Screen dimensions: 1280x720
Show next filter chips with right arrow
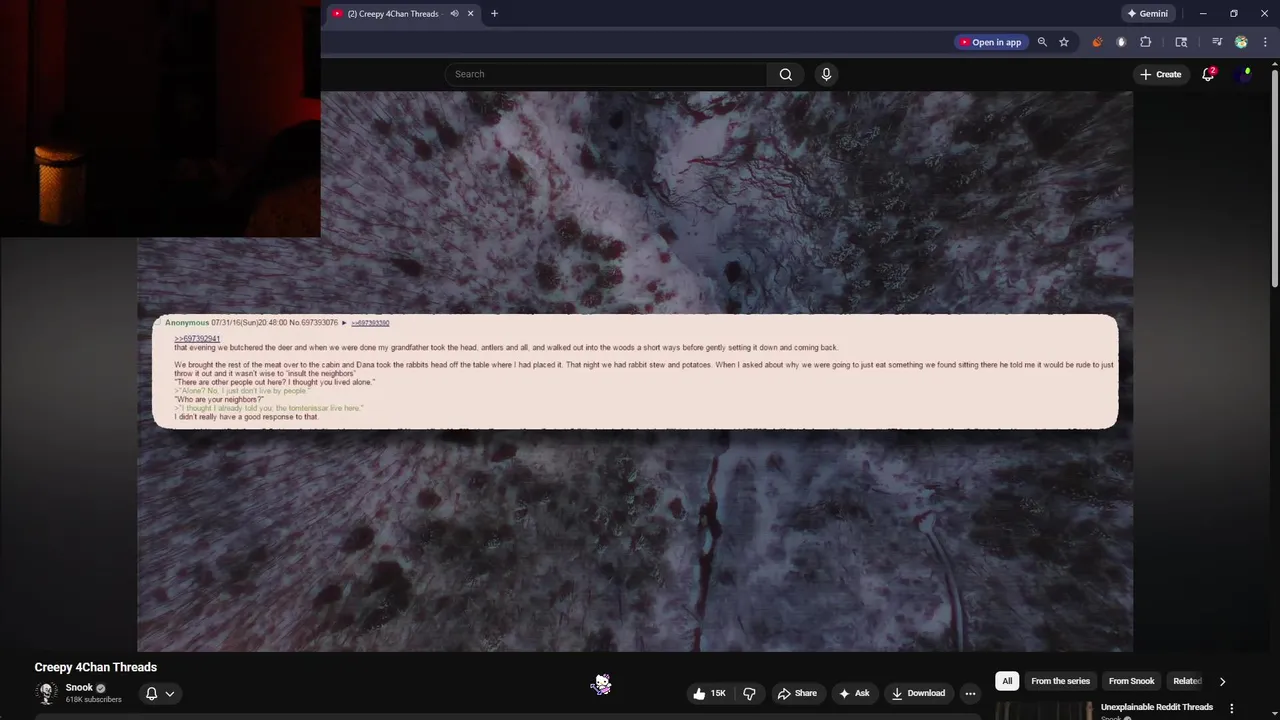(x=1222, y=681)
